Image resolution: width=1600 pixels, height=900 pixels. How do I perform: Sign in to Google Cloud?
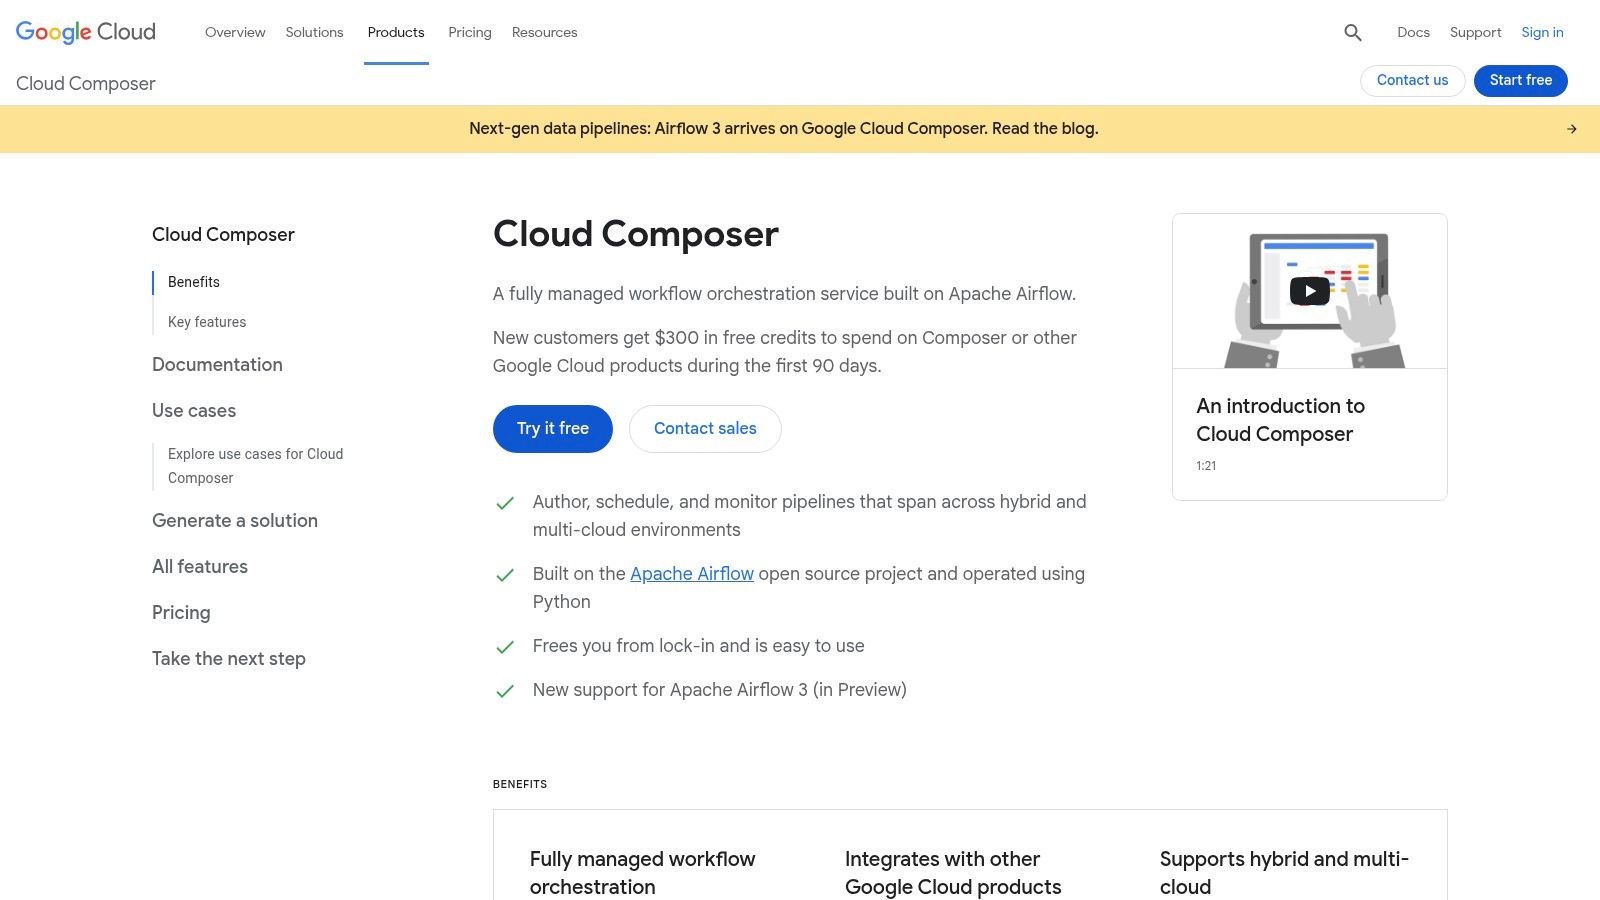(x=1542, y=32)
